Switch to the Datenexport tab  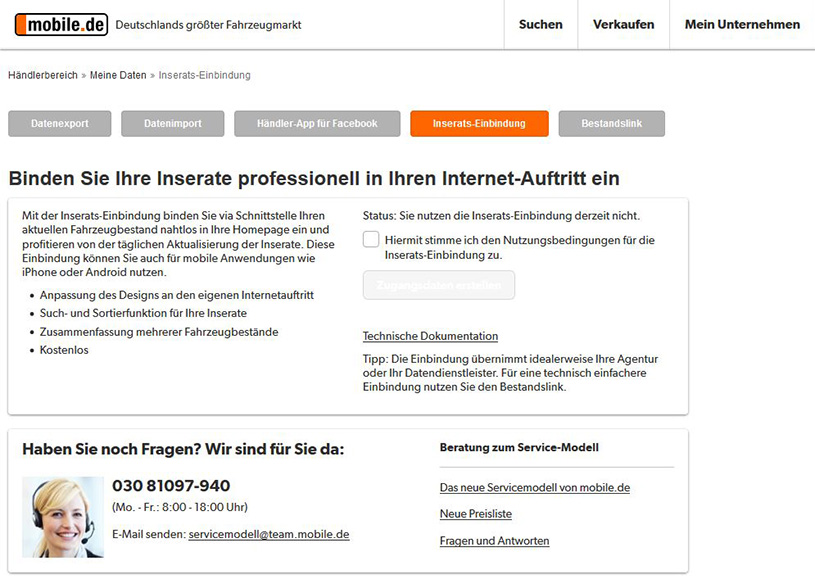click(x=60, y=124)
